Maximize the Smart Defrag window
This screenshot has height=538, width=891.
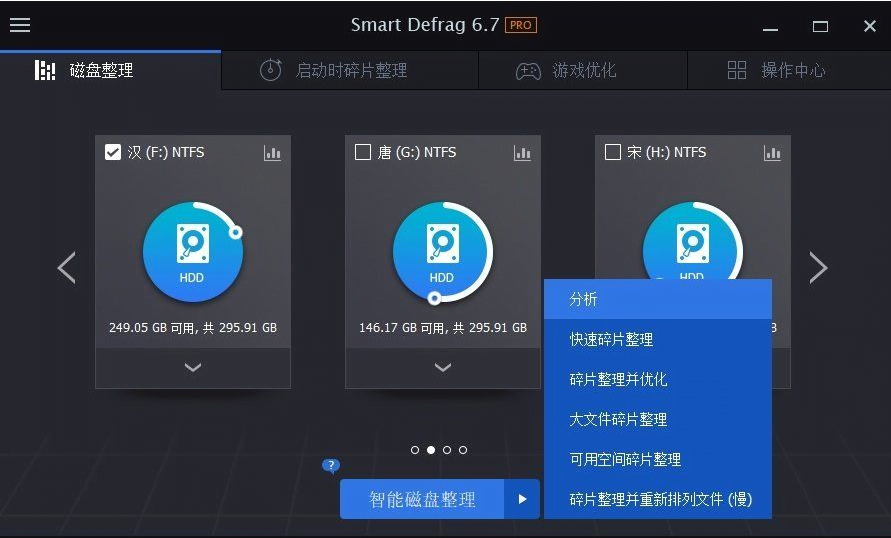coord(820,26)
